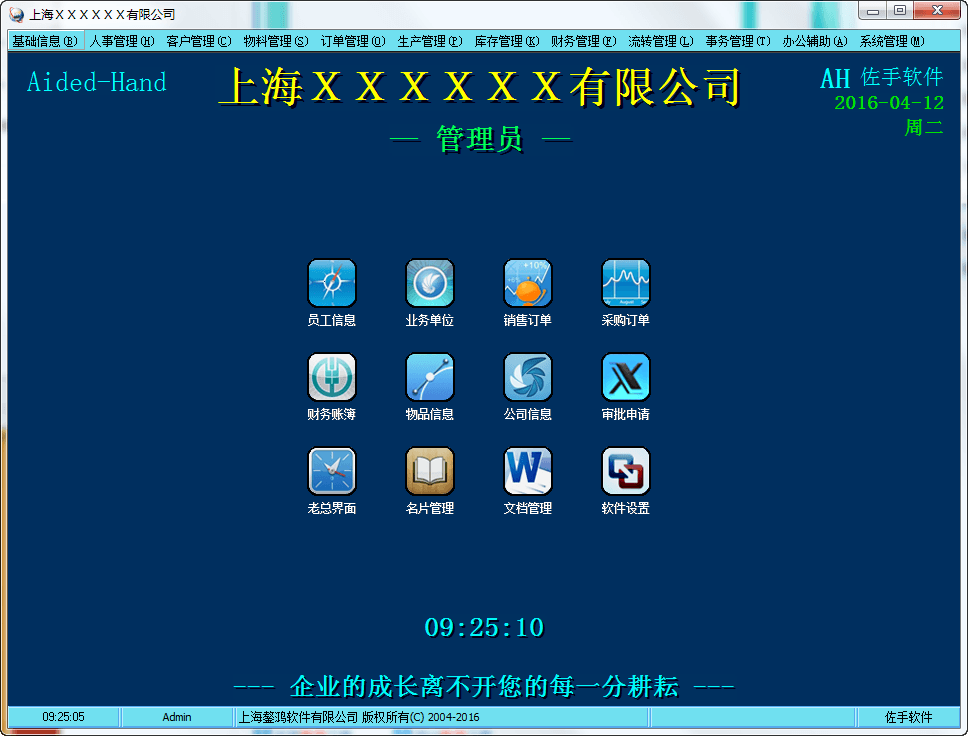Click the status bar time 09:25:05
Screen dimensions: 968x736
tap(64, 717)
